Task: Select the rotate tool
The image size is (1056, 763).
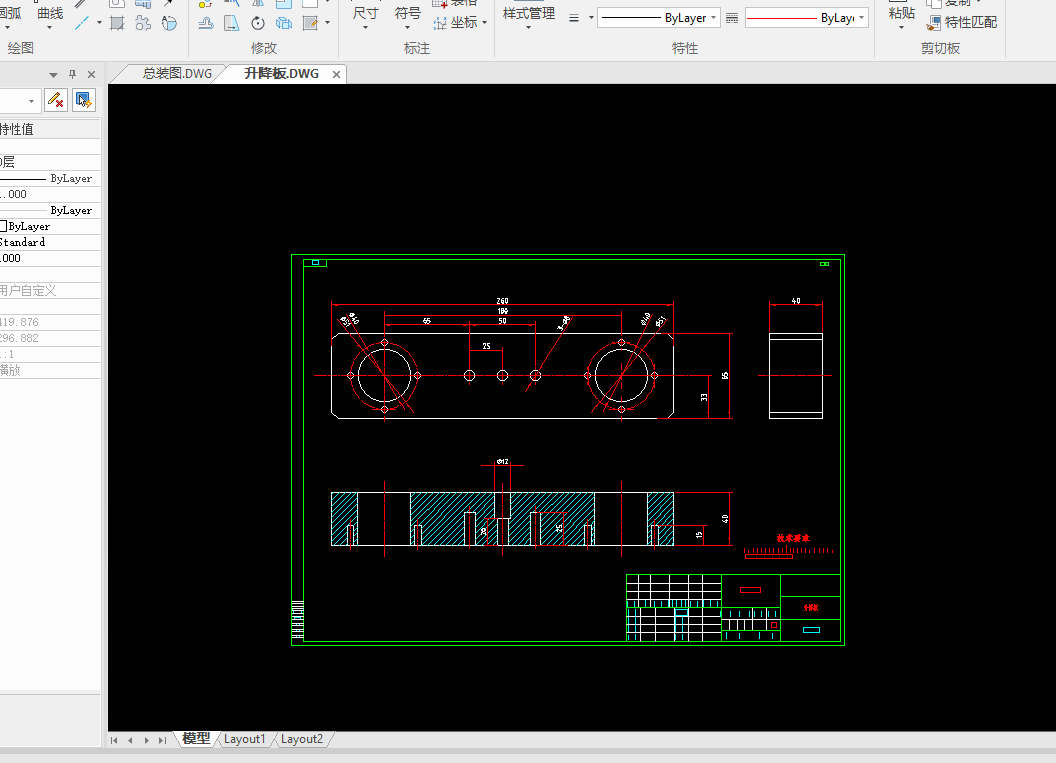Action: click(258, 23)
